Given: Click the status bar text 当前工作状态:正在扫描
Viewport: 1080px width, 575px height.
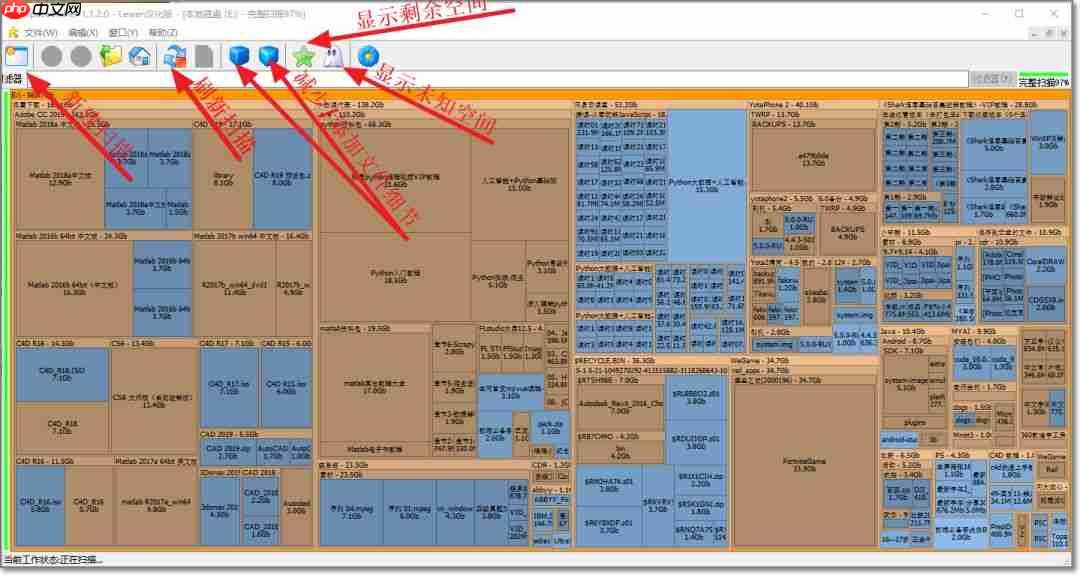Looking at the screenshot, I should [52, 560].
